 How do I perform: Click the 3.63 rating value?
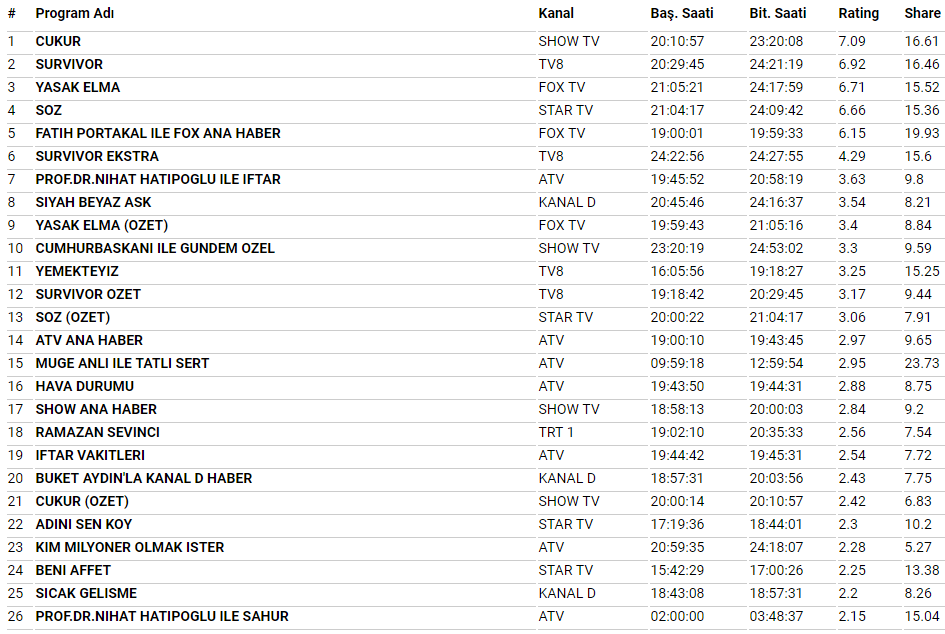click(852, 179)
